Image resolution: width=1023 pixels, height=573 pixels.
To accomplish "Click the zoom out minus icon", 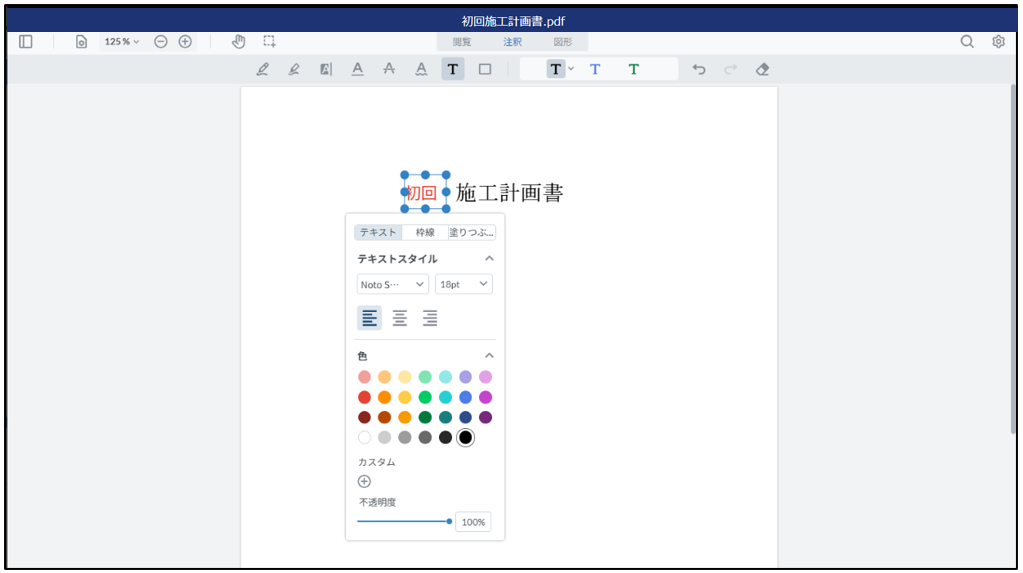I will pos(160,42).
